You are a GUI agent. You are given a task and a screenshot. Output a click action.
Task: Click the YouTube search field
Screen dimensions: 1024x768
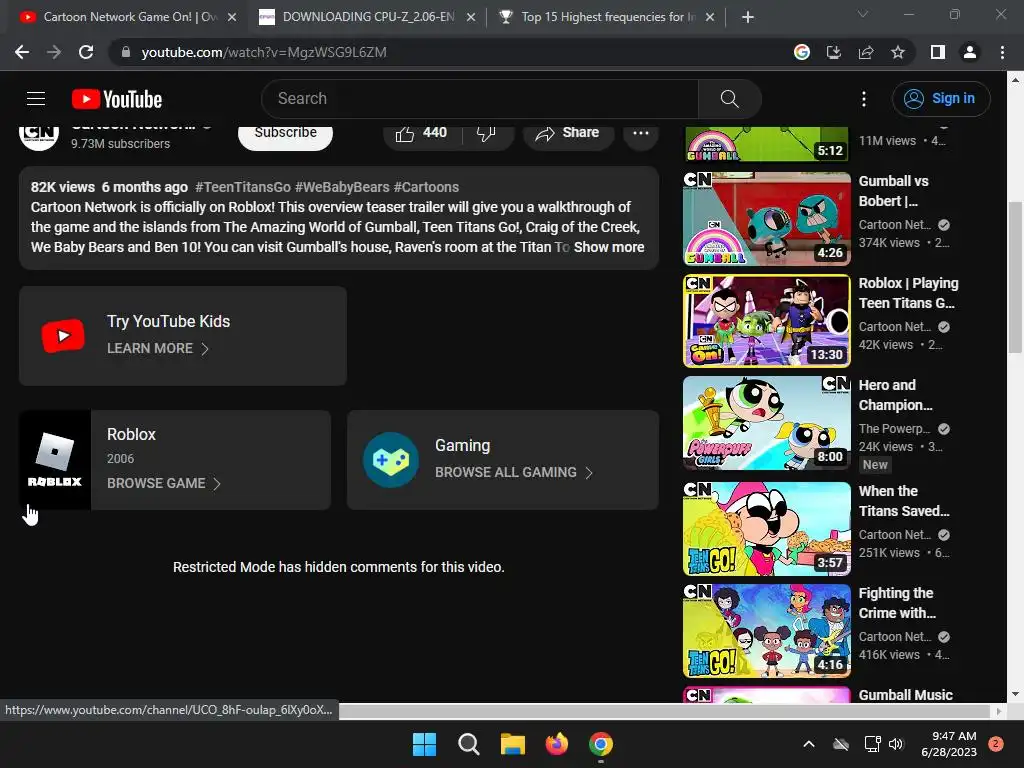480,99
